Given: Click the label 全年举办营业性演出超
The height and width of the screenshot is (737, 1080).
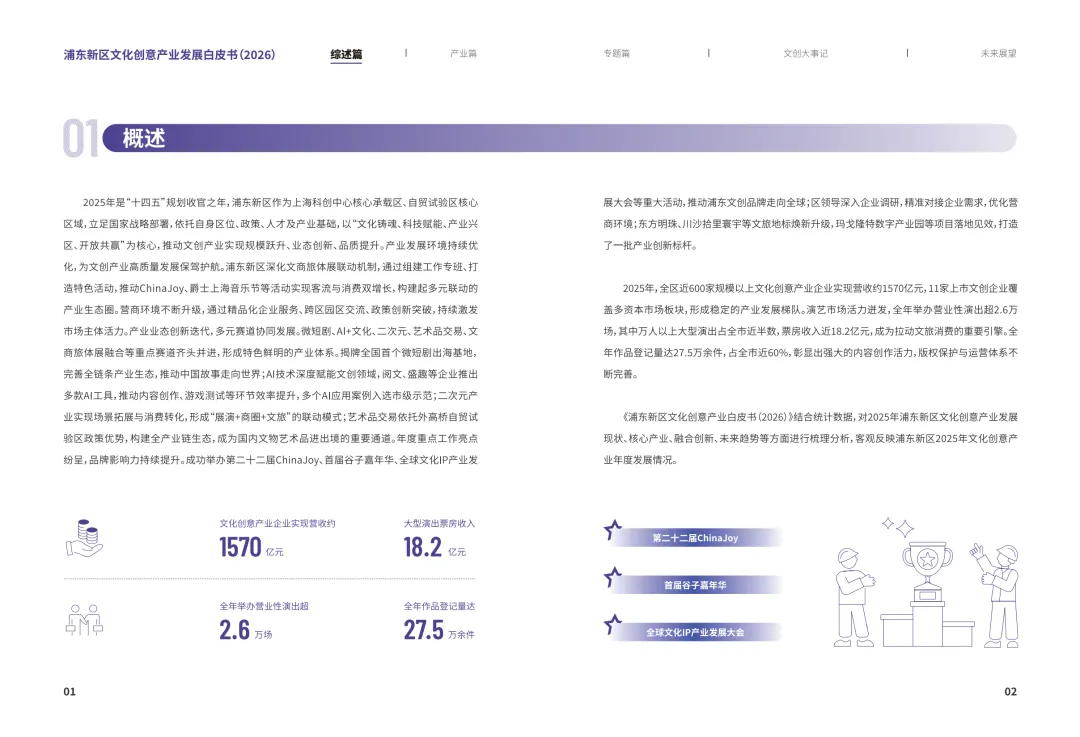Looking at the screenshot, I should pos(264,606).
